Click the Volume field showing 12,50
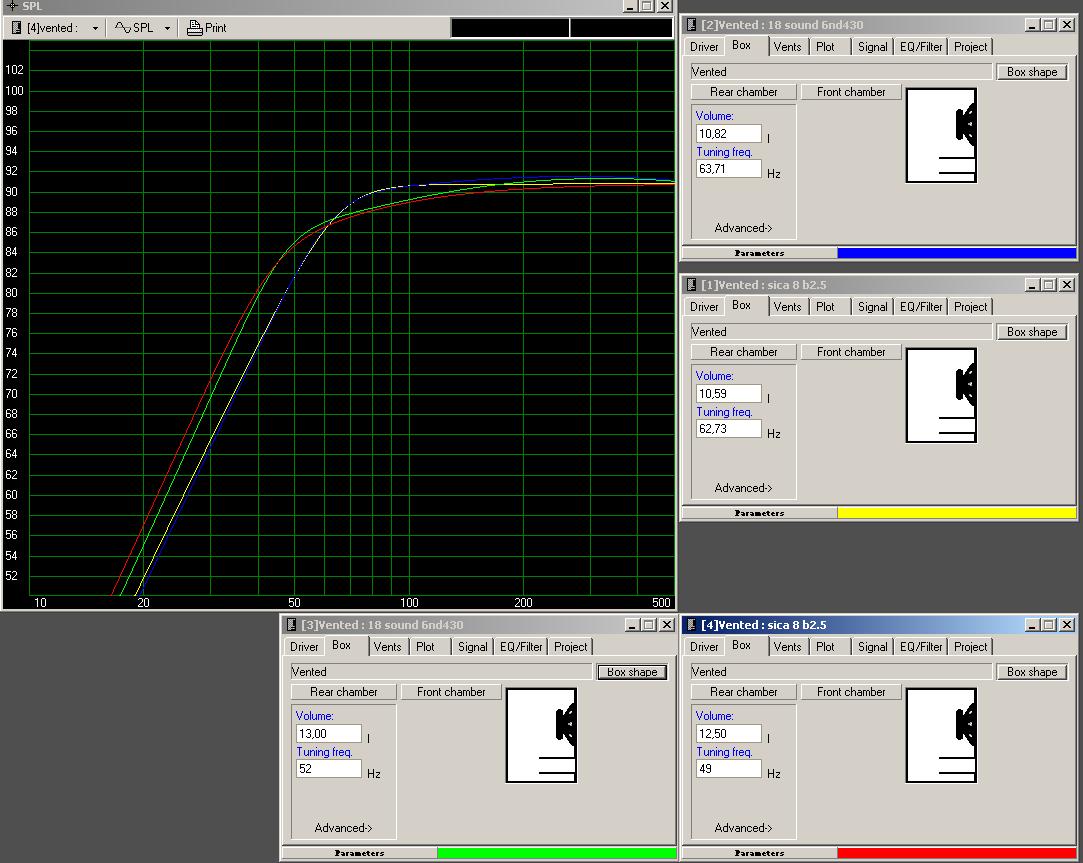 tap(729, 734)
